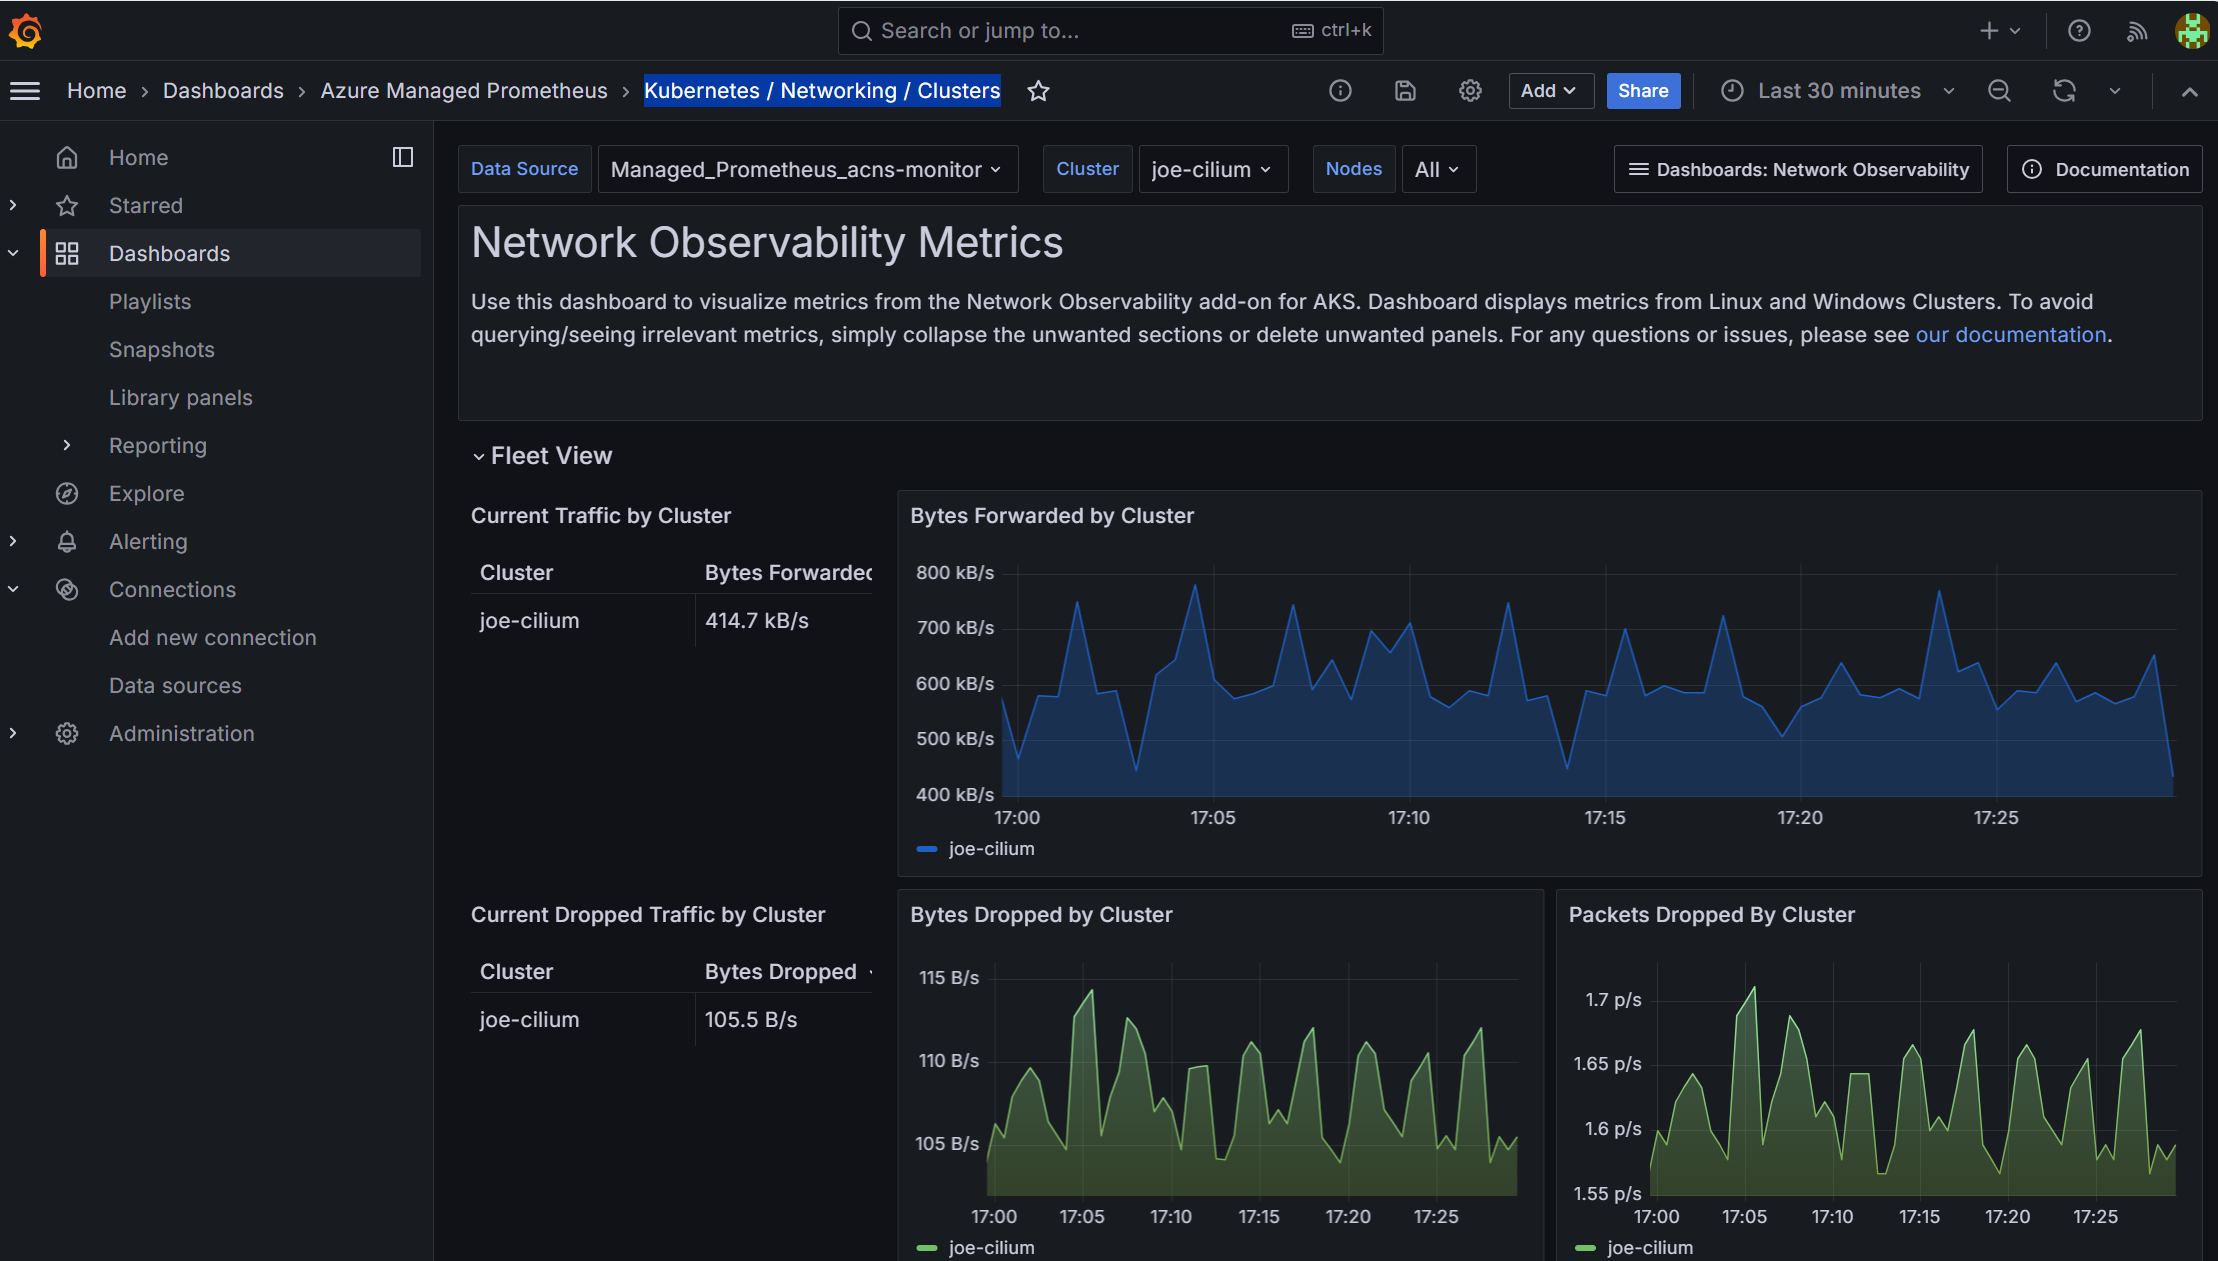Open Add new connection in sidebar

213,637
